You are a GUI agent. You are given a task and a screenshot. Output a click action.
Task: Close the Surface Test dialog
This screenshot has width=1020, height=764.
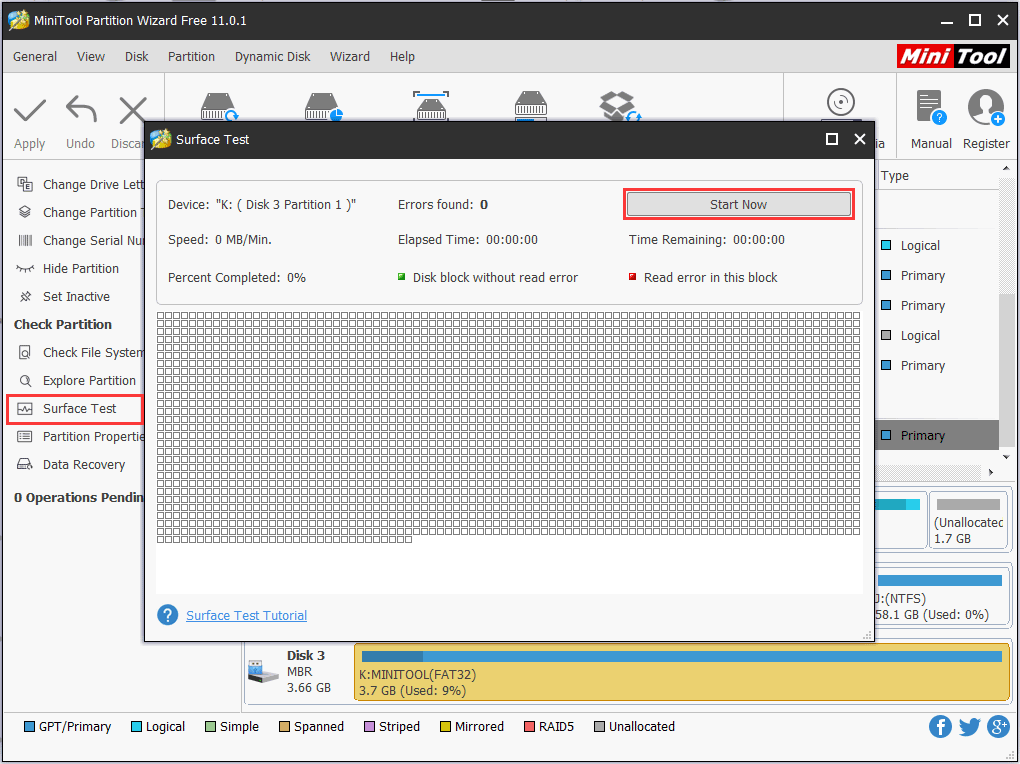[860, 139]
